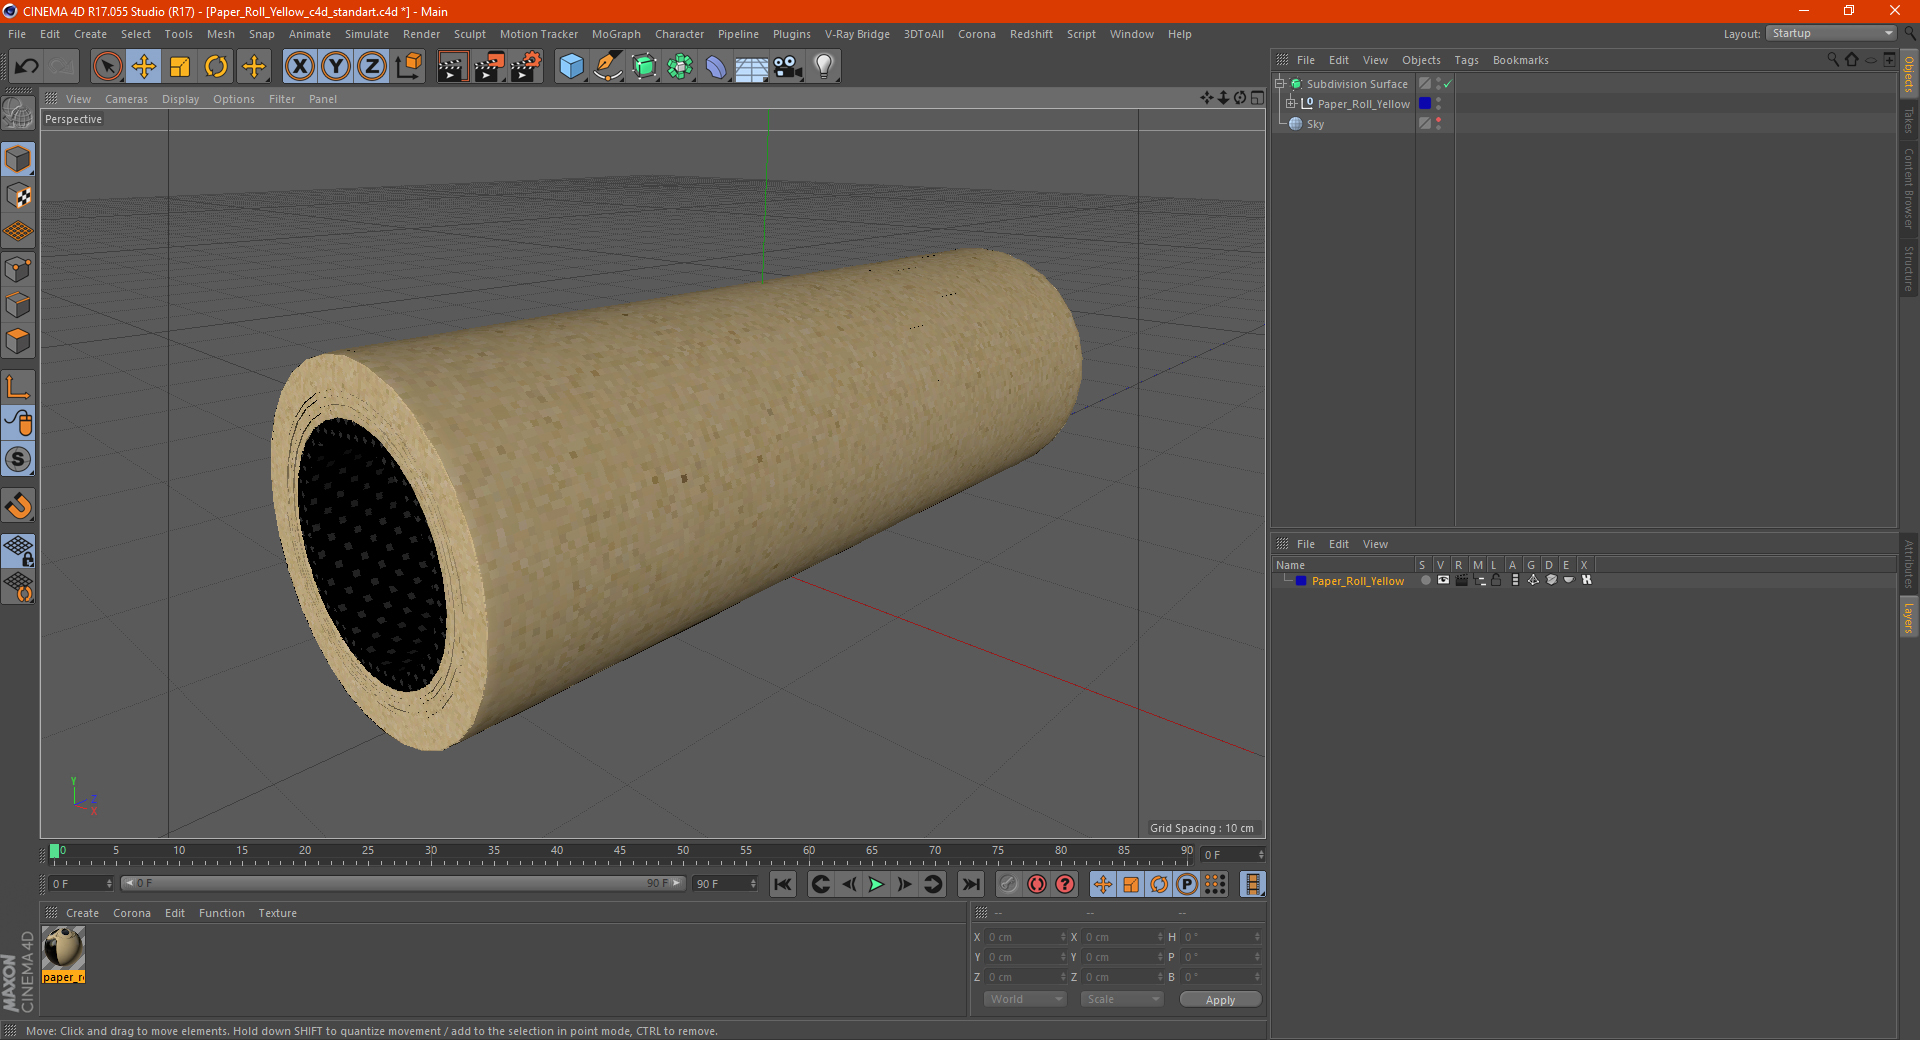Open the Layers side tab
The image size is (1920, 1040).
pyautogui.click(x=1908, y=617)
